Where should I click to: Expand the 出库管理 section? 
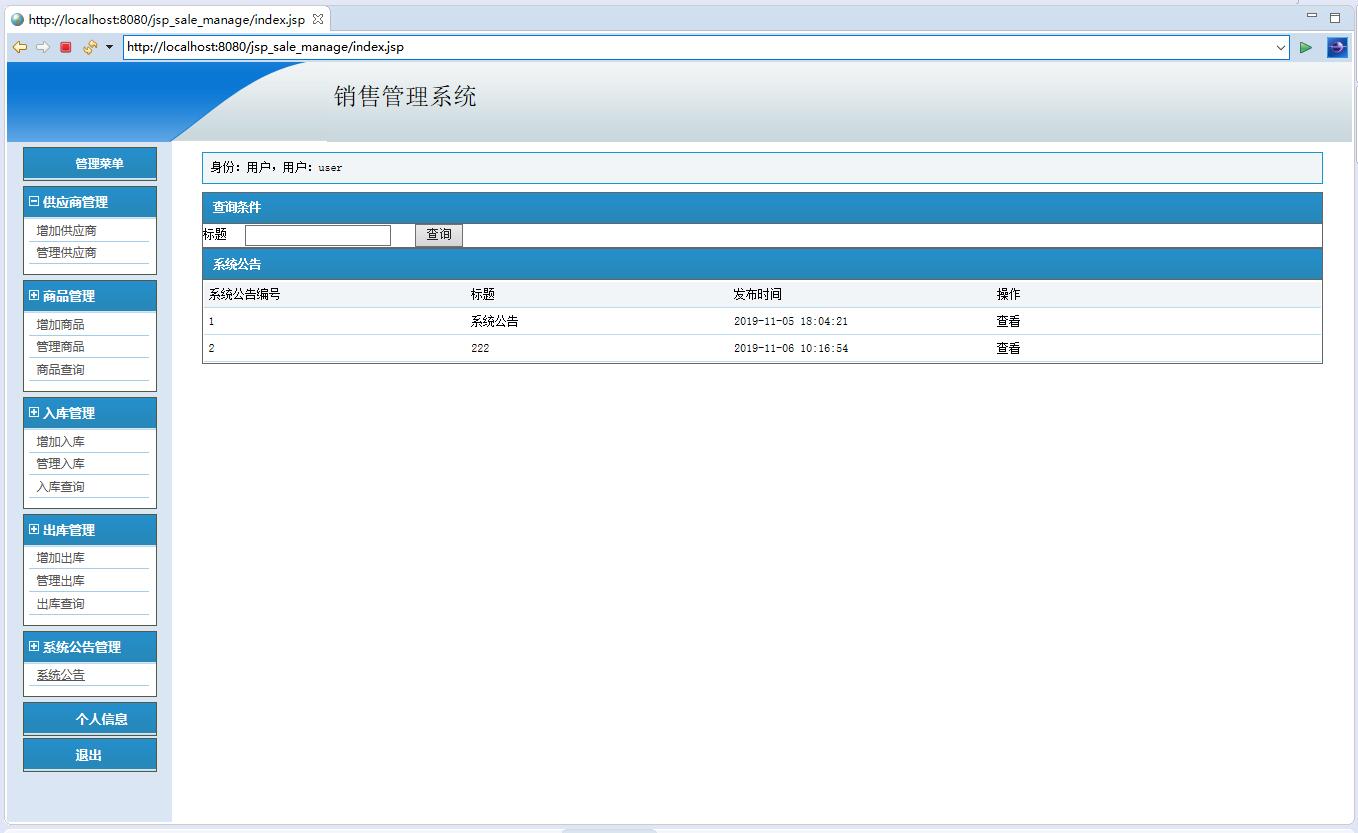[x=34, y=529]
